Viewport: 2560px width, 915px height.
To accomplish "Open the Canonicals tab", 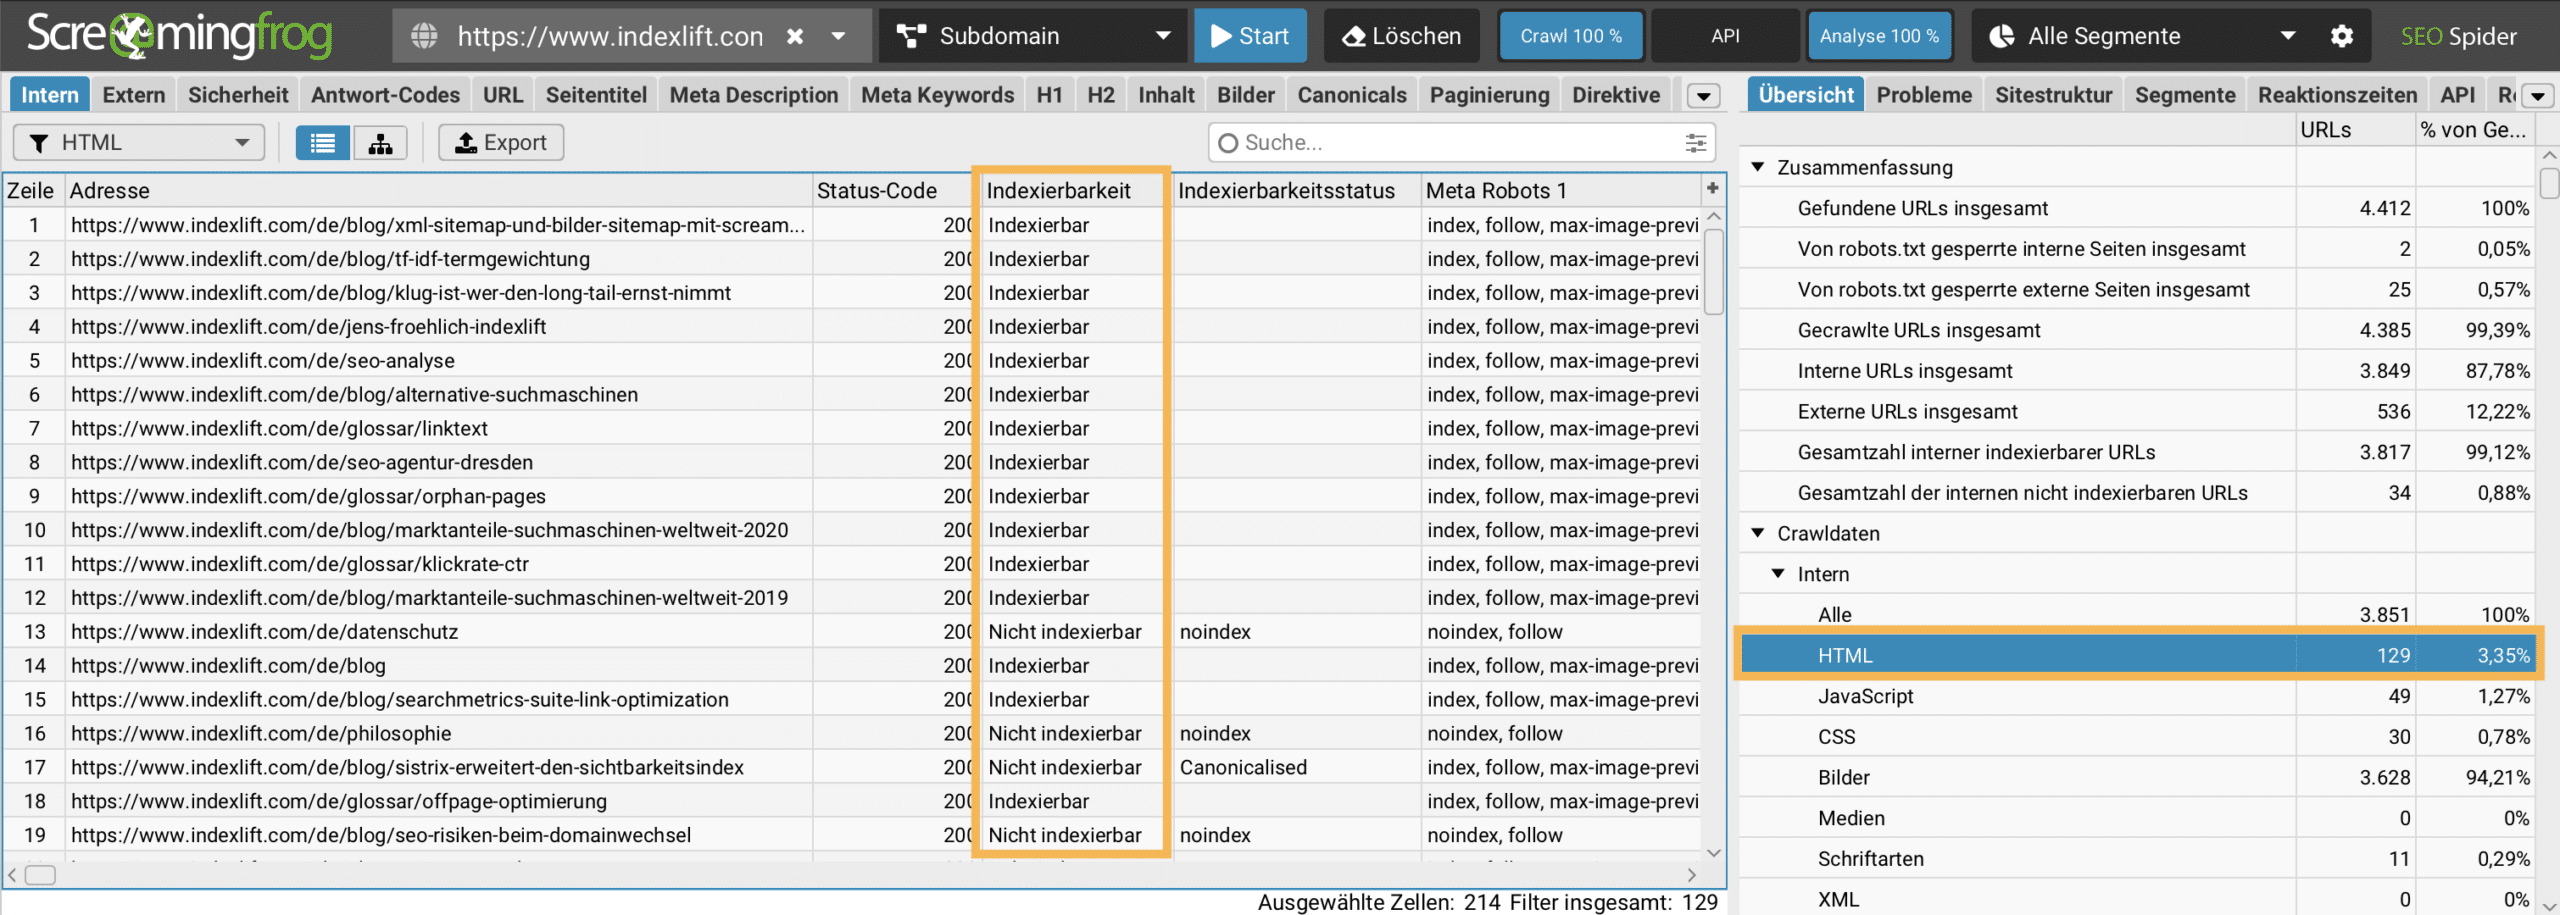I will pos(1352,95).
